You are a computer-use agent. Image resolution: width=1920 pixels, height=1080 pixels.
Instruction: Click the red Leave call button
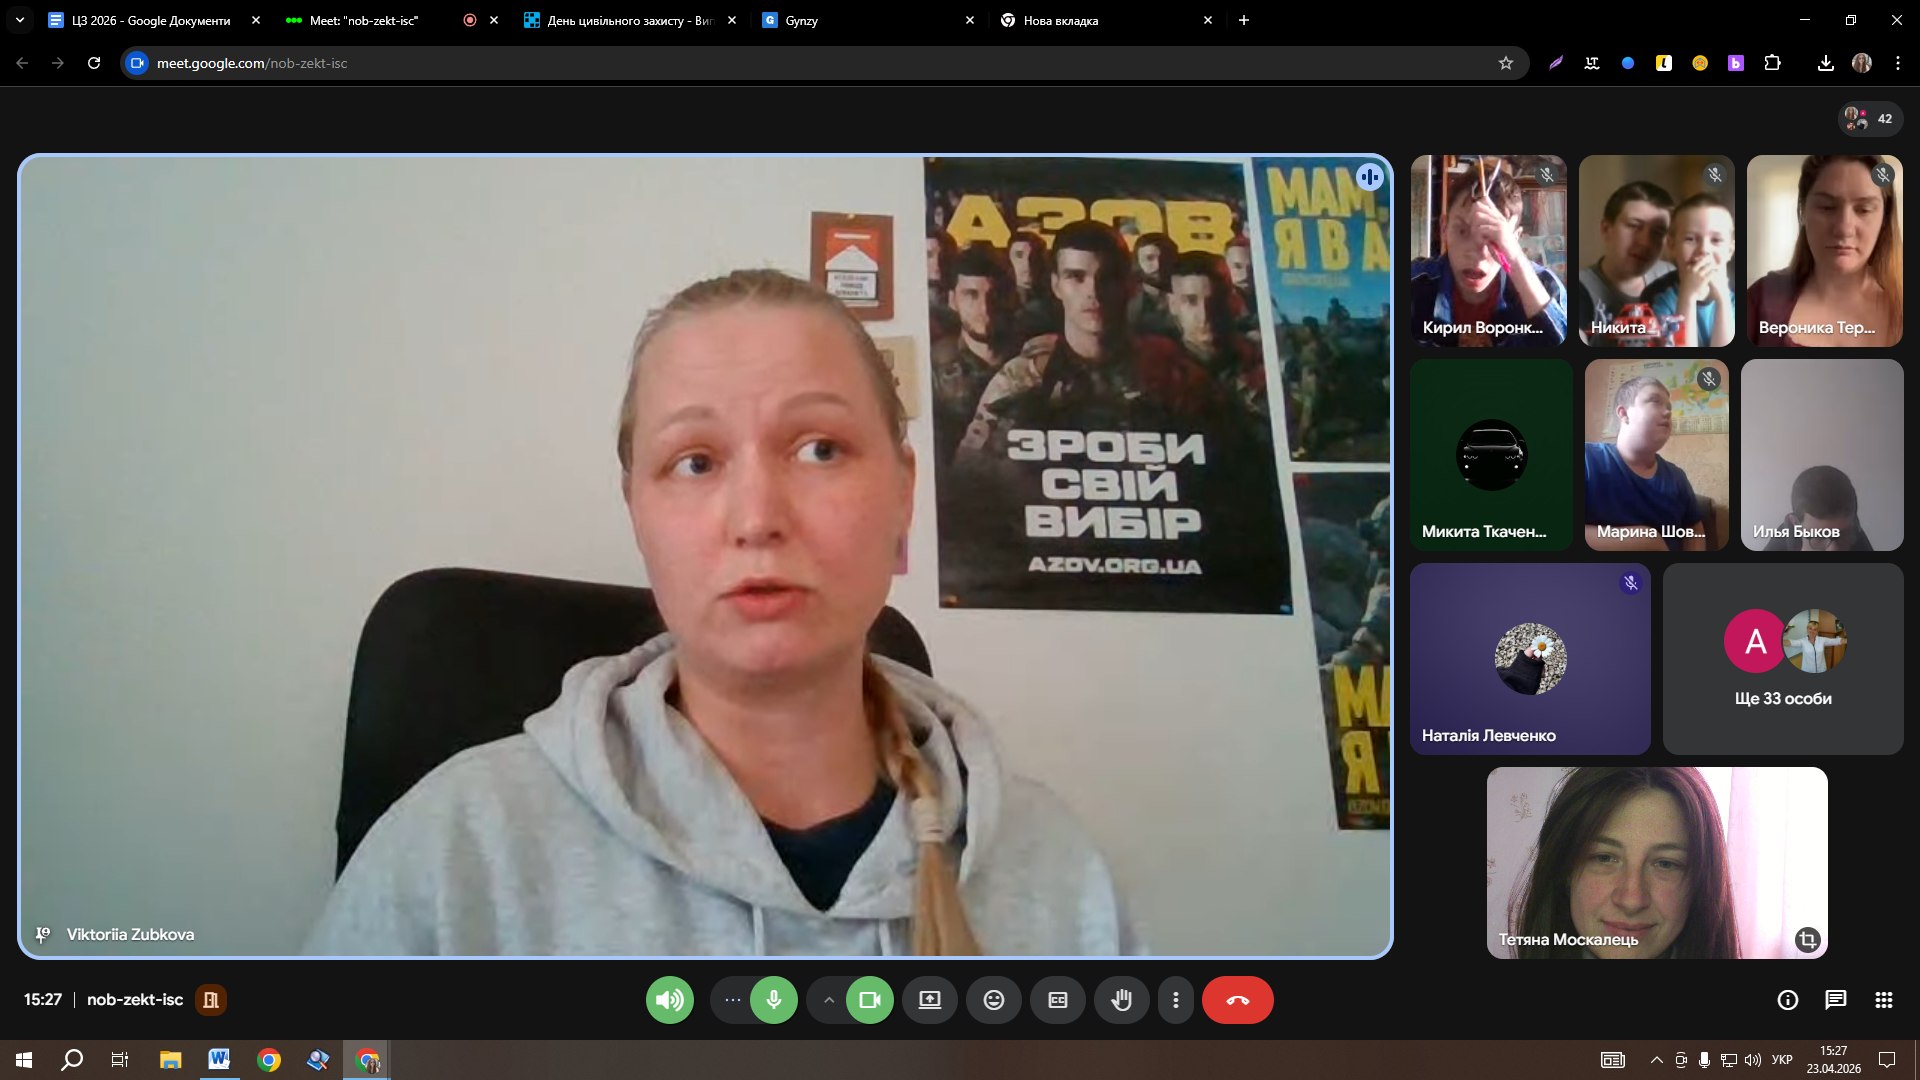[x=1237, y=1000]
